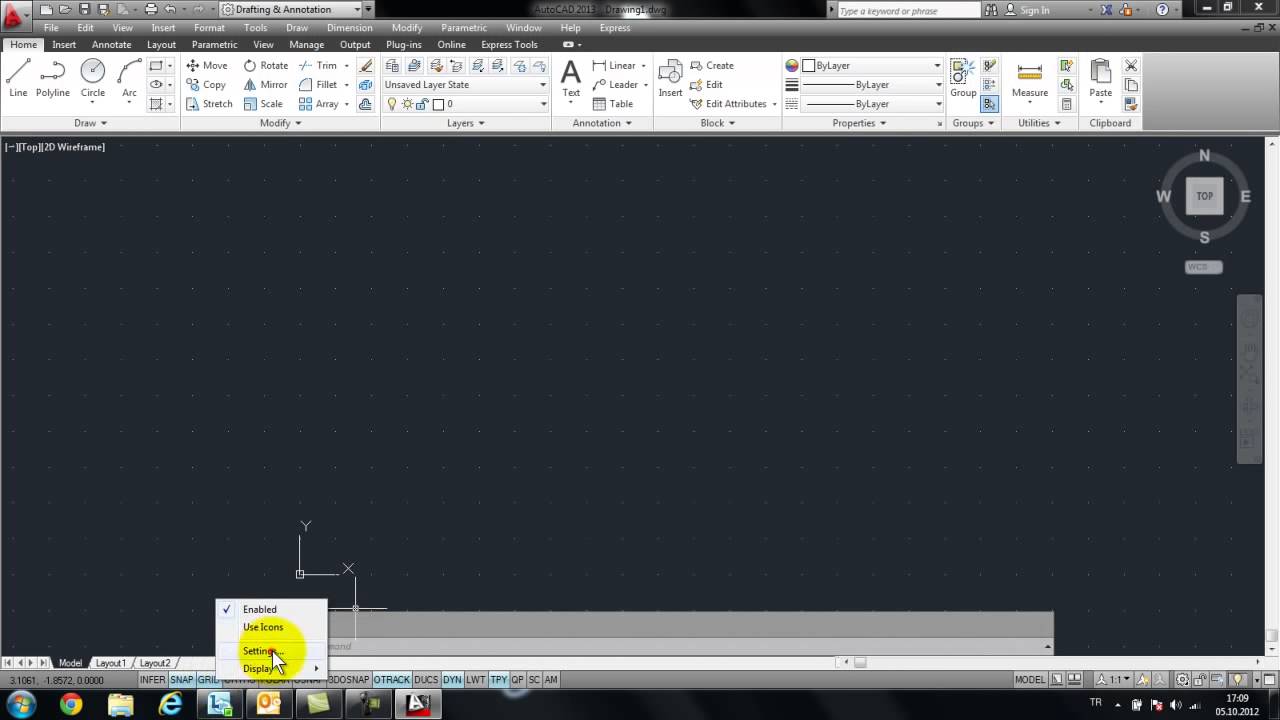The width and height of the screenshot is (1280, 720).
Task: Open Google Chrome from the taskbar
Action: coord(71,704)
